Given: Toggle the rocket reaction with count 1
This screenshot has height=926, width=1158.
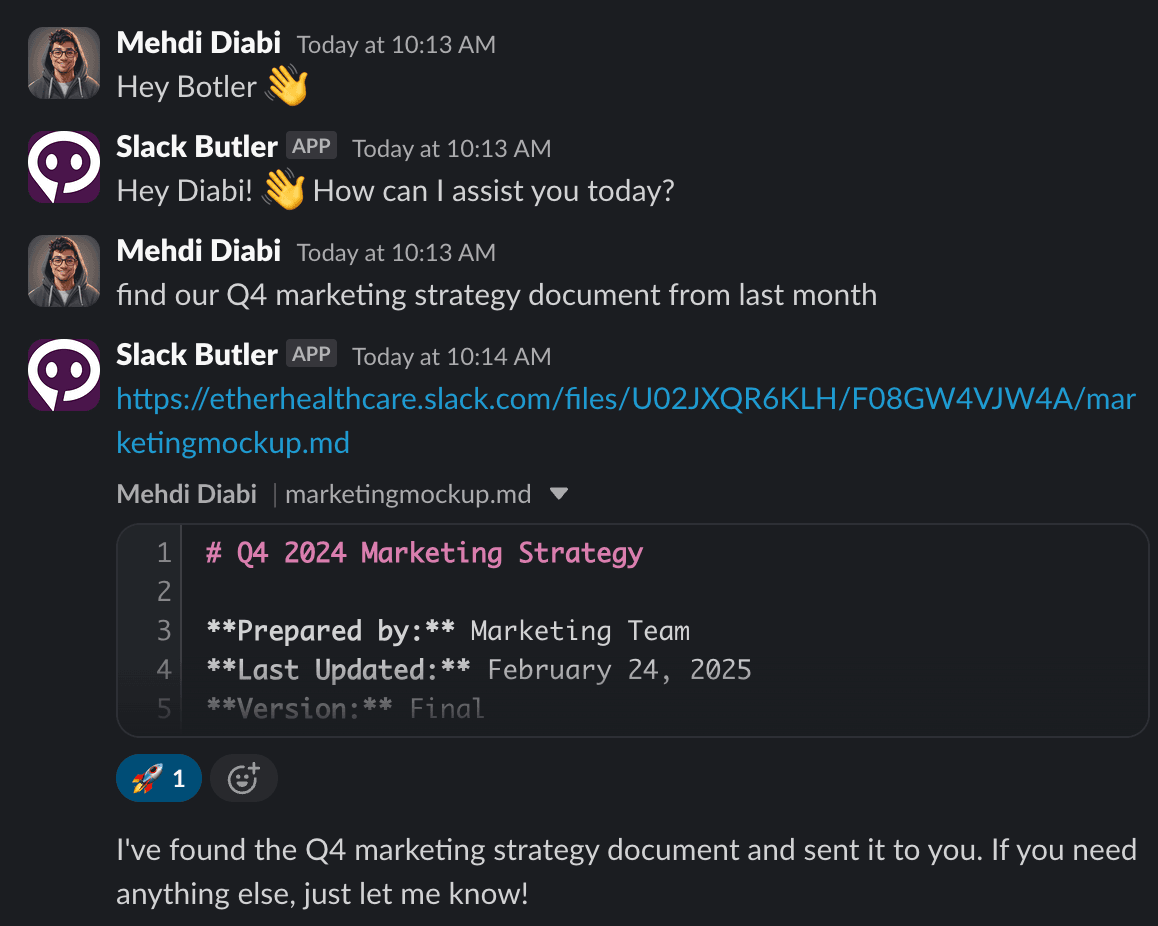Looking at the screenshot, I should 159,778.
